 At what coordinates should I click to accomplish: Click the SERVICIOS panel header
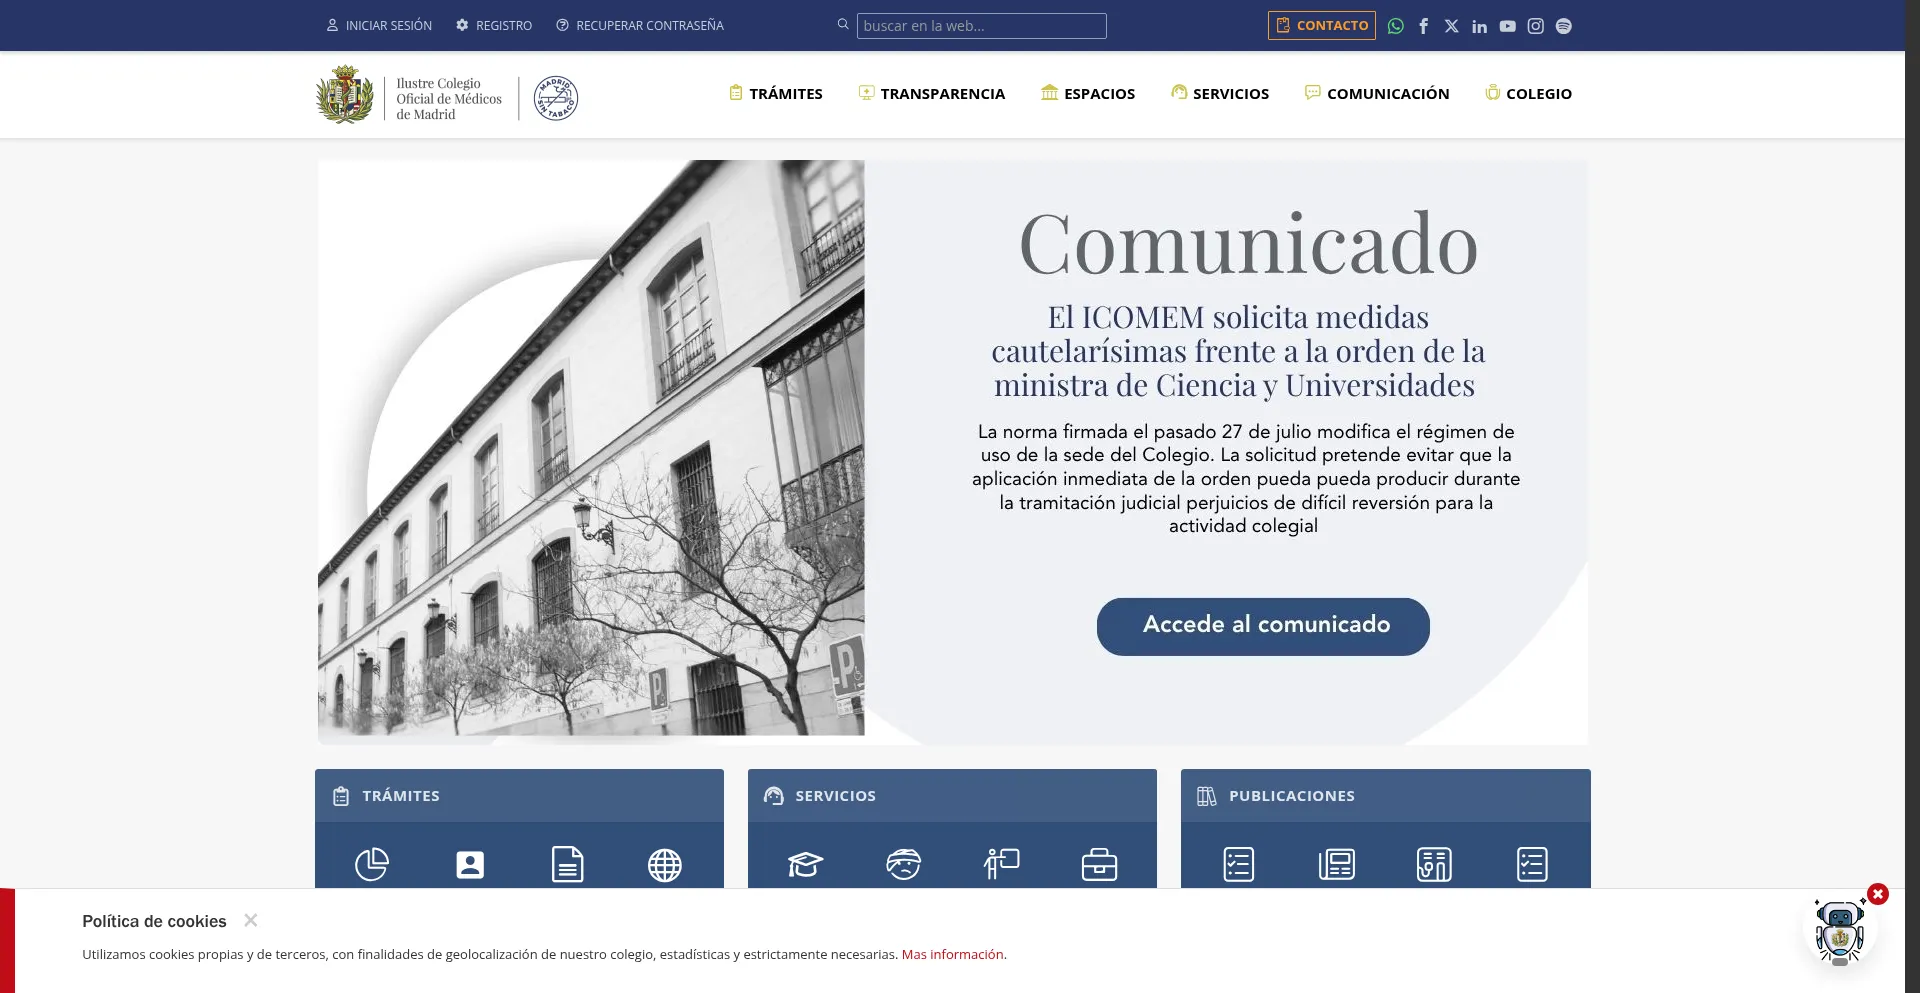pos(952,796)
